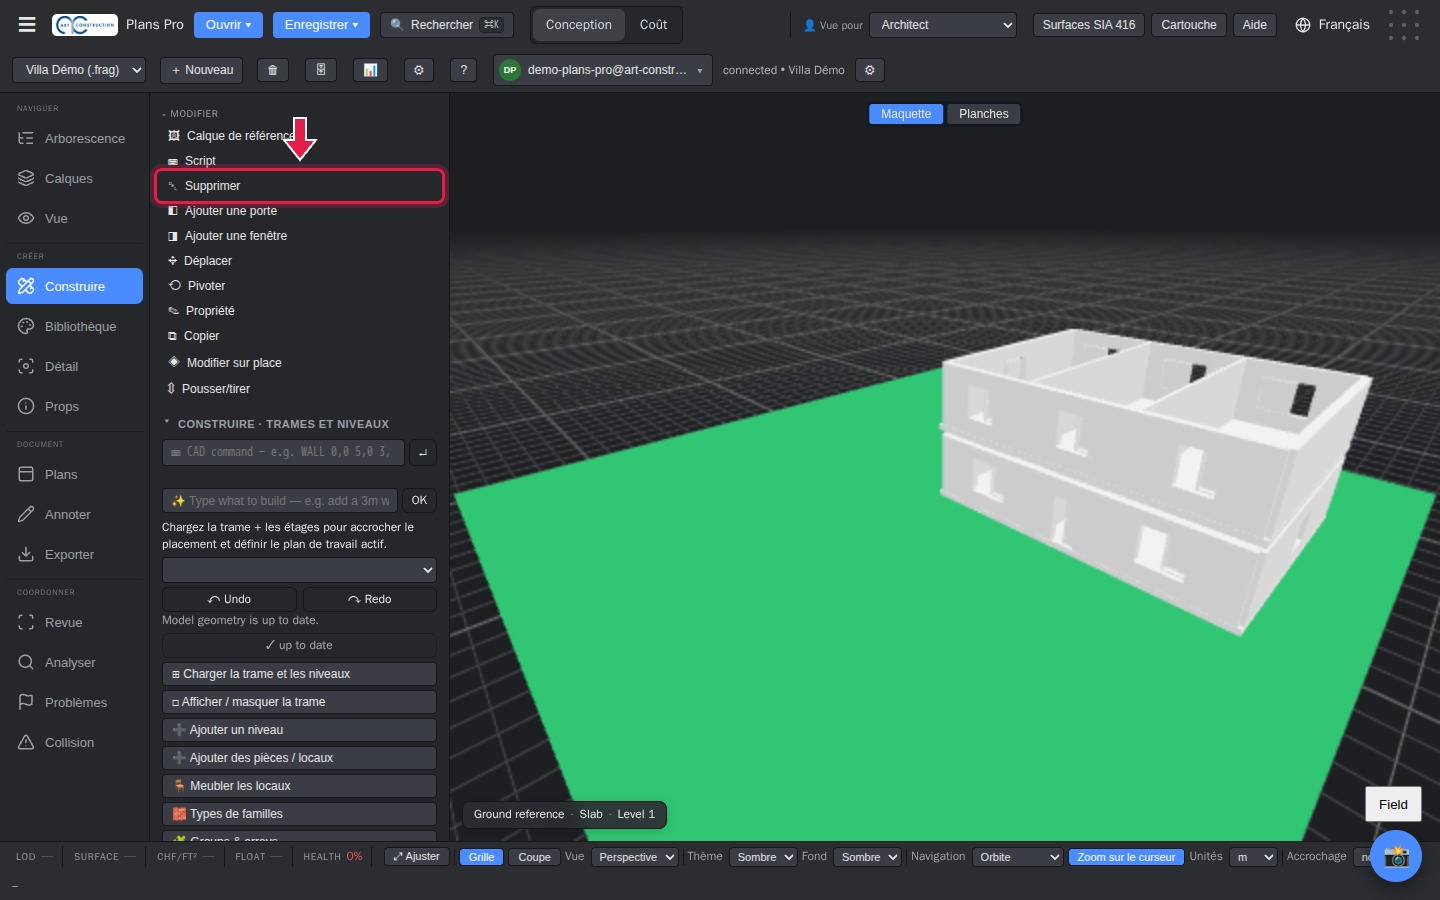Click the chart statistics icon button
This screenshot has width=1440, height=900.
click(370, 70)
